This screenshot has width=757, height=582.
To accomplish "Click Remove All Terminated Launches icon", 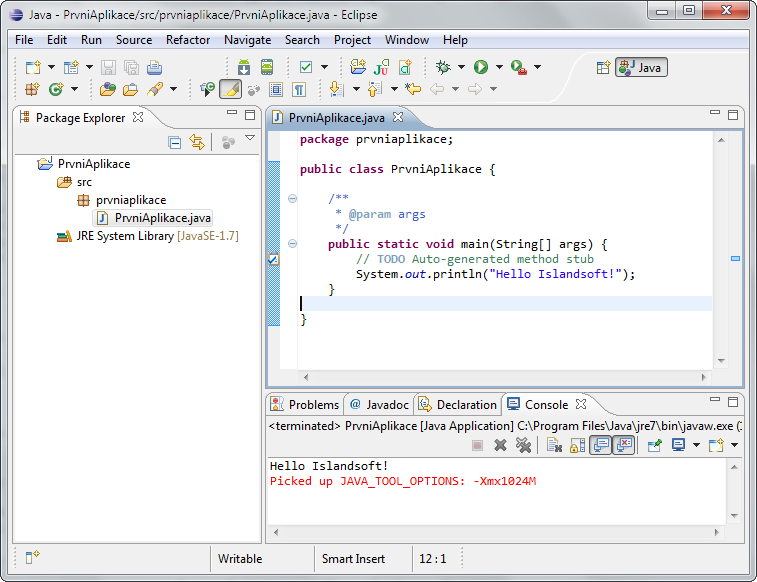I will pyautogui.click(x=523, y=445).
